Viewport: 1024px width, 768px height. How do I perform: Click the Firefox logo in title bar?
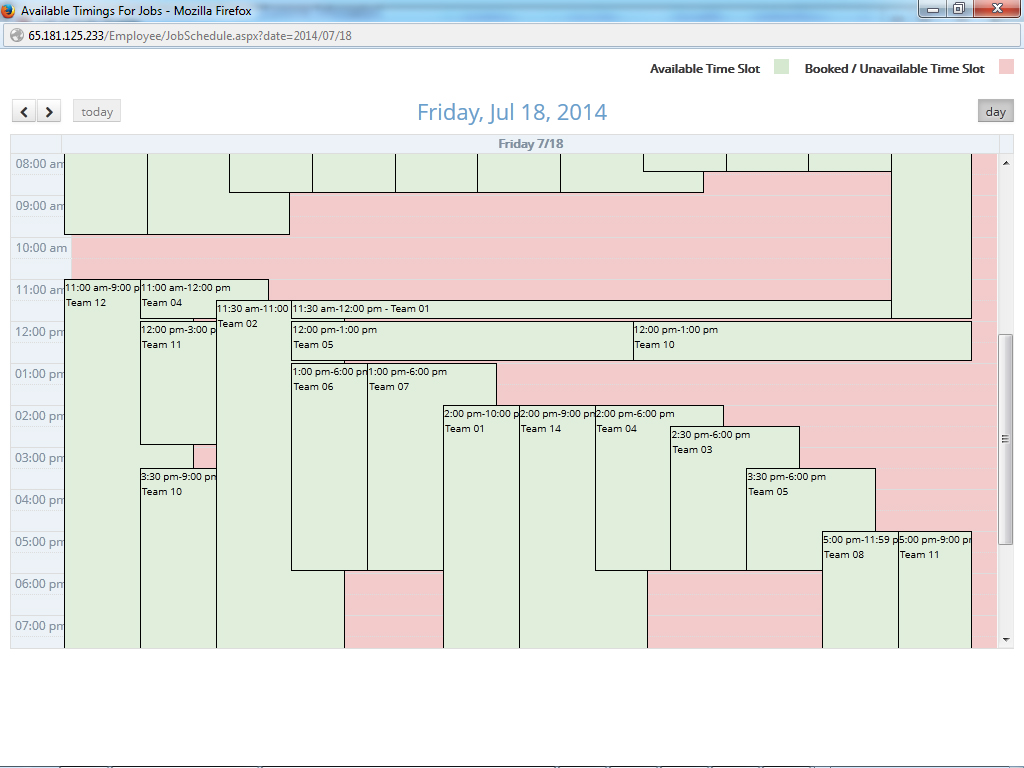click(x=8, y=10)
